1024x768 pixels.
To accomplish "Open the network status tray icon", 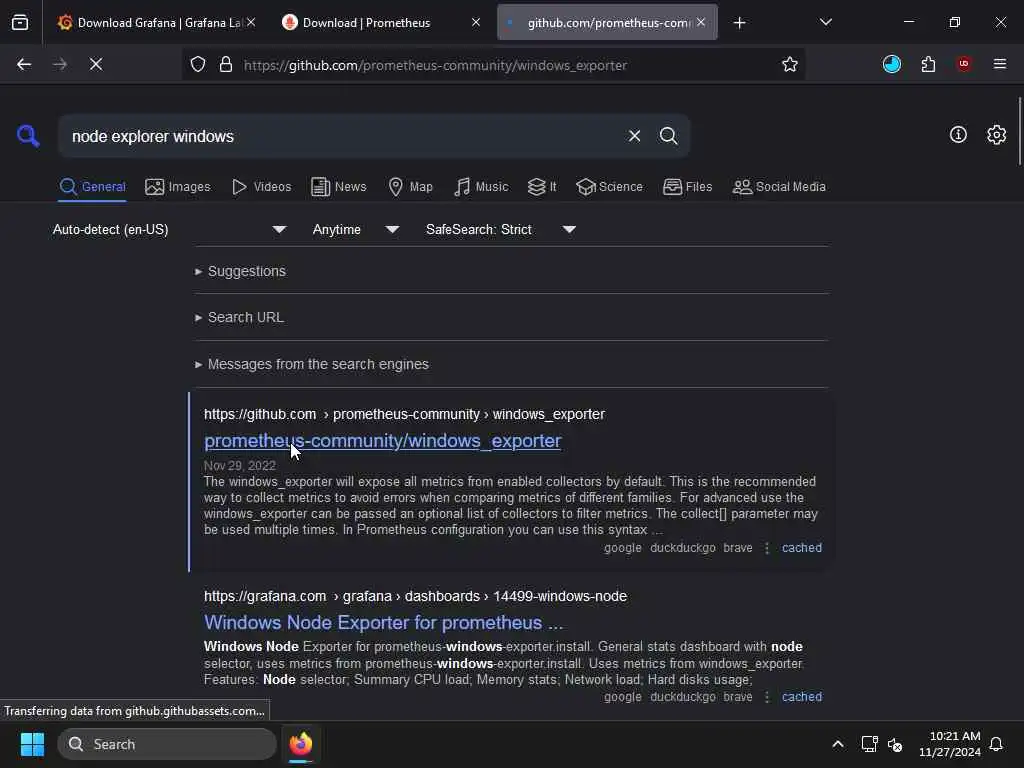I will tap(869, 744).
